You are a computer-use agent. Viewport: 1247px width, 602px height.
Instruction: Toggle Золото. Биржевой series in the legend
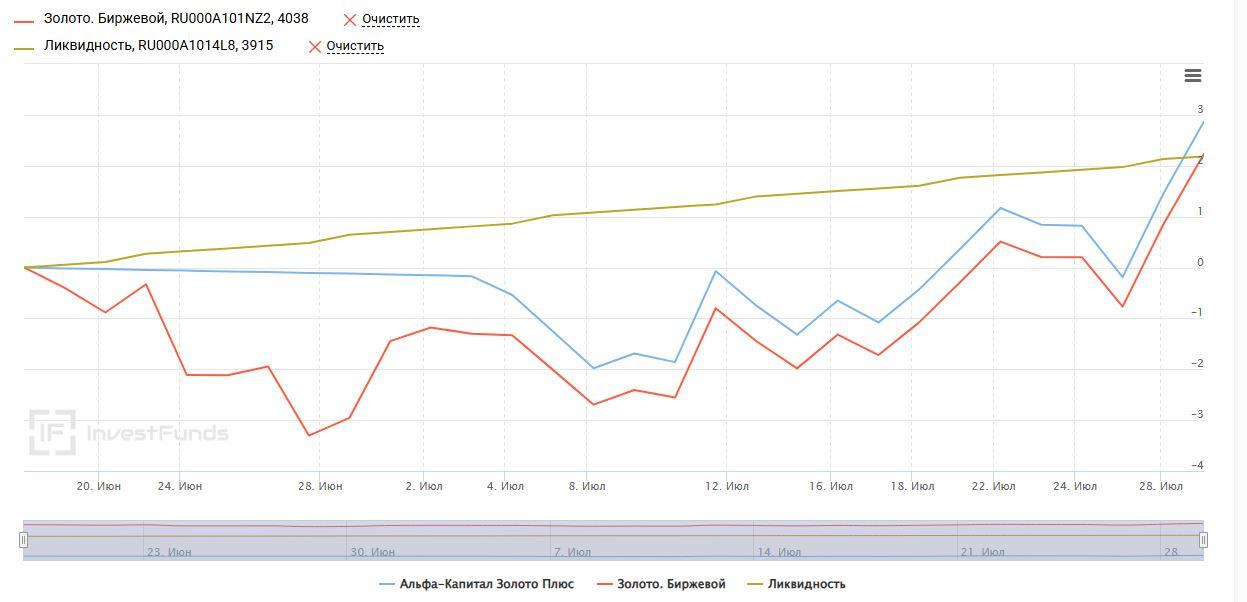pyautogui.click(x=660, y=584)
